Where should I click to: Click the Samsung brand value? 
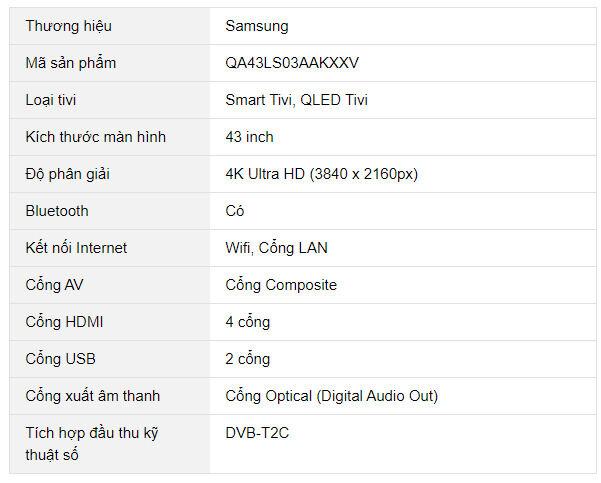pos(257,26)
